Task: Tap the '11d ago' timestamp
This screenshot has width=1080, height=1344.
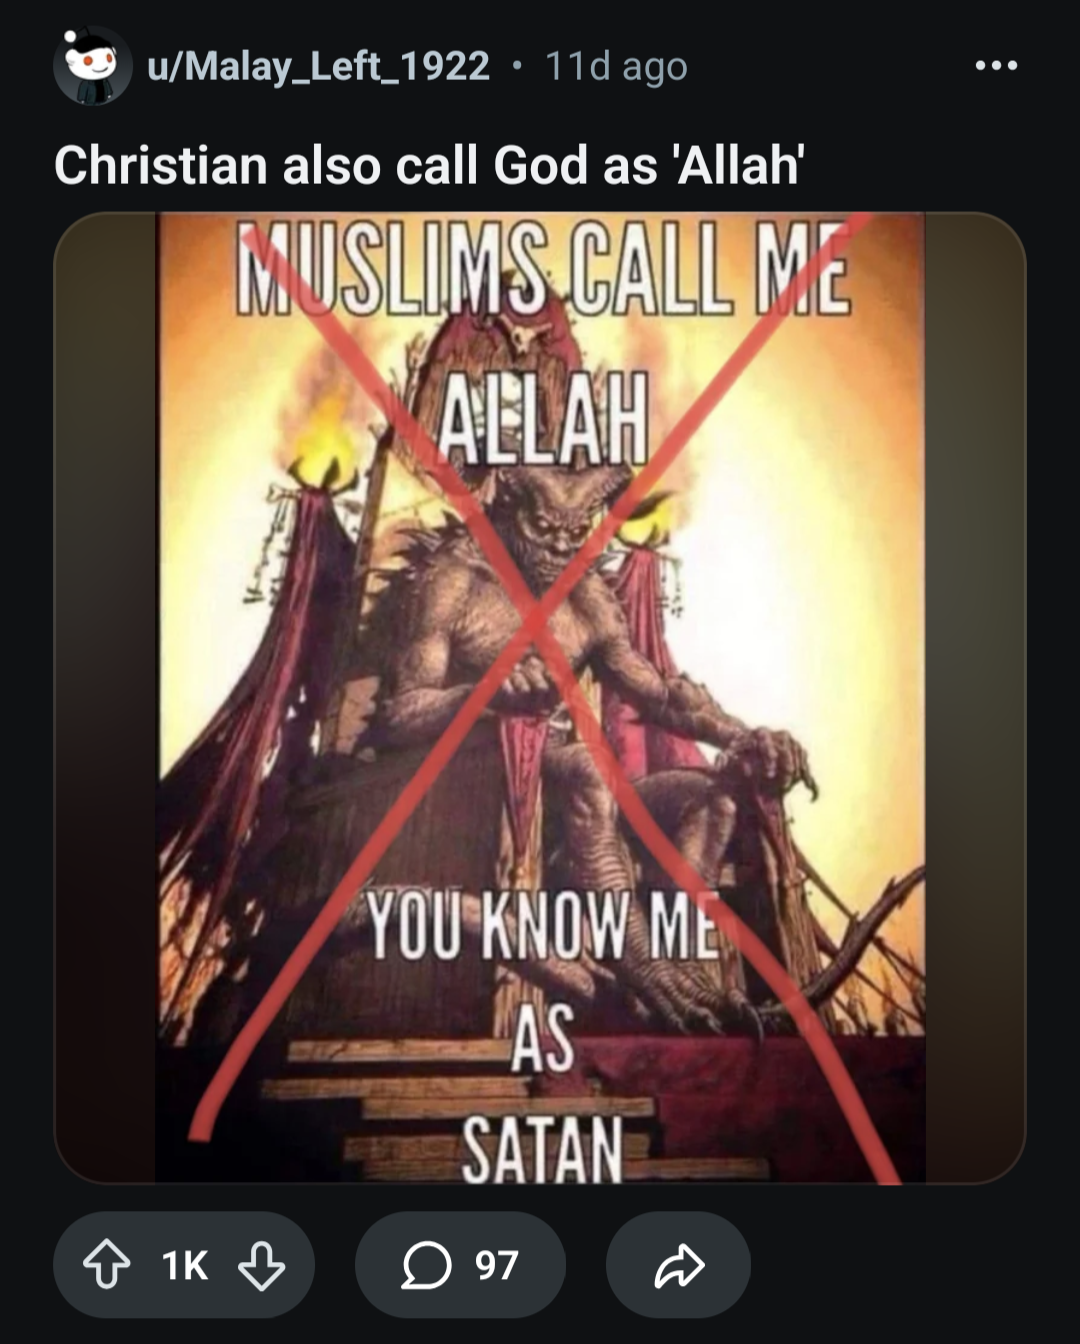Action: [616, 66]
